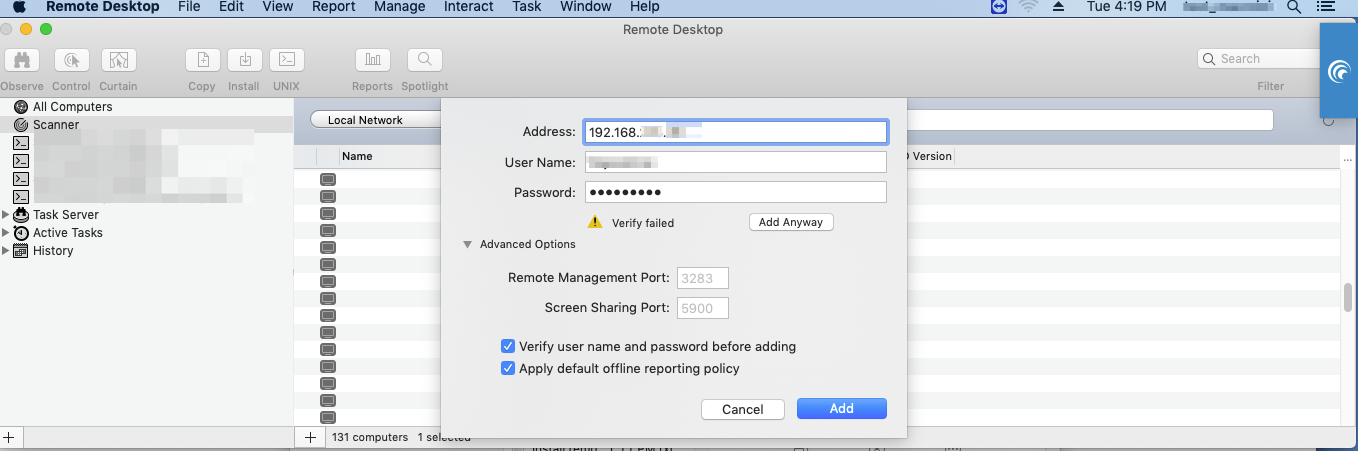Click the Add Anyway button

(x=791, y=222)
